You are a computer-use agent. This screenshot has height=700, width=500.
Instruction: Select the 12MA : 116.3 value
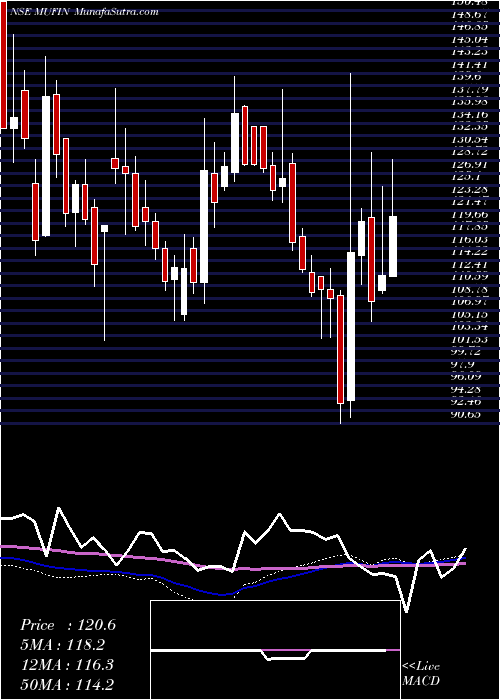pyautogui.click(x=67, y=665)
